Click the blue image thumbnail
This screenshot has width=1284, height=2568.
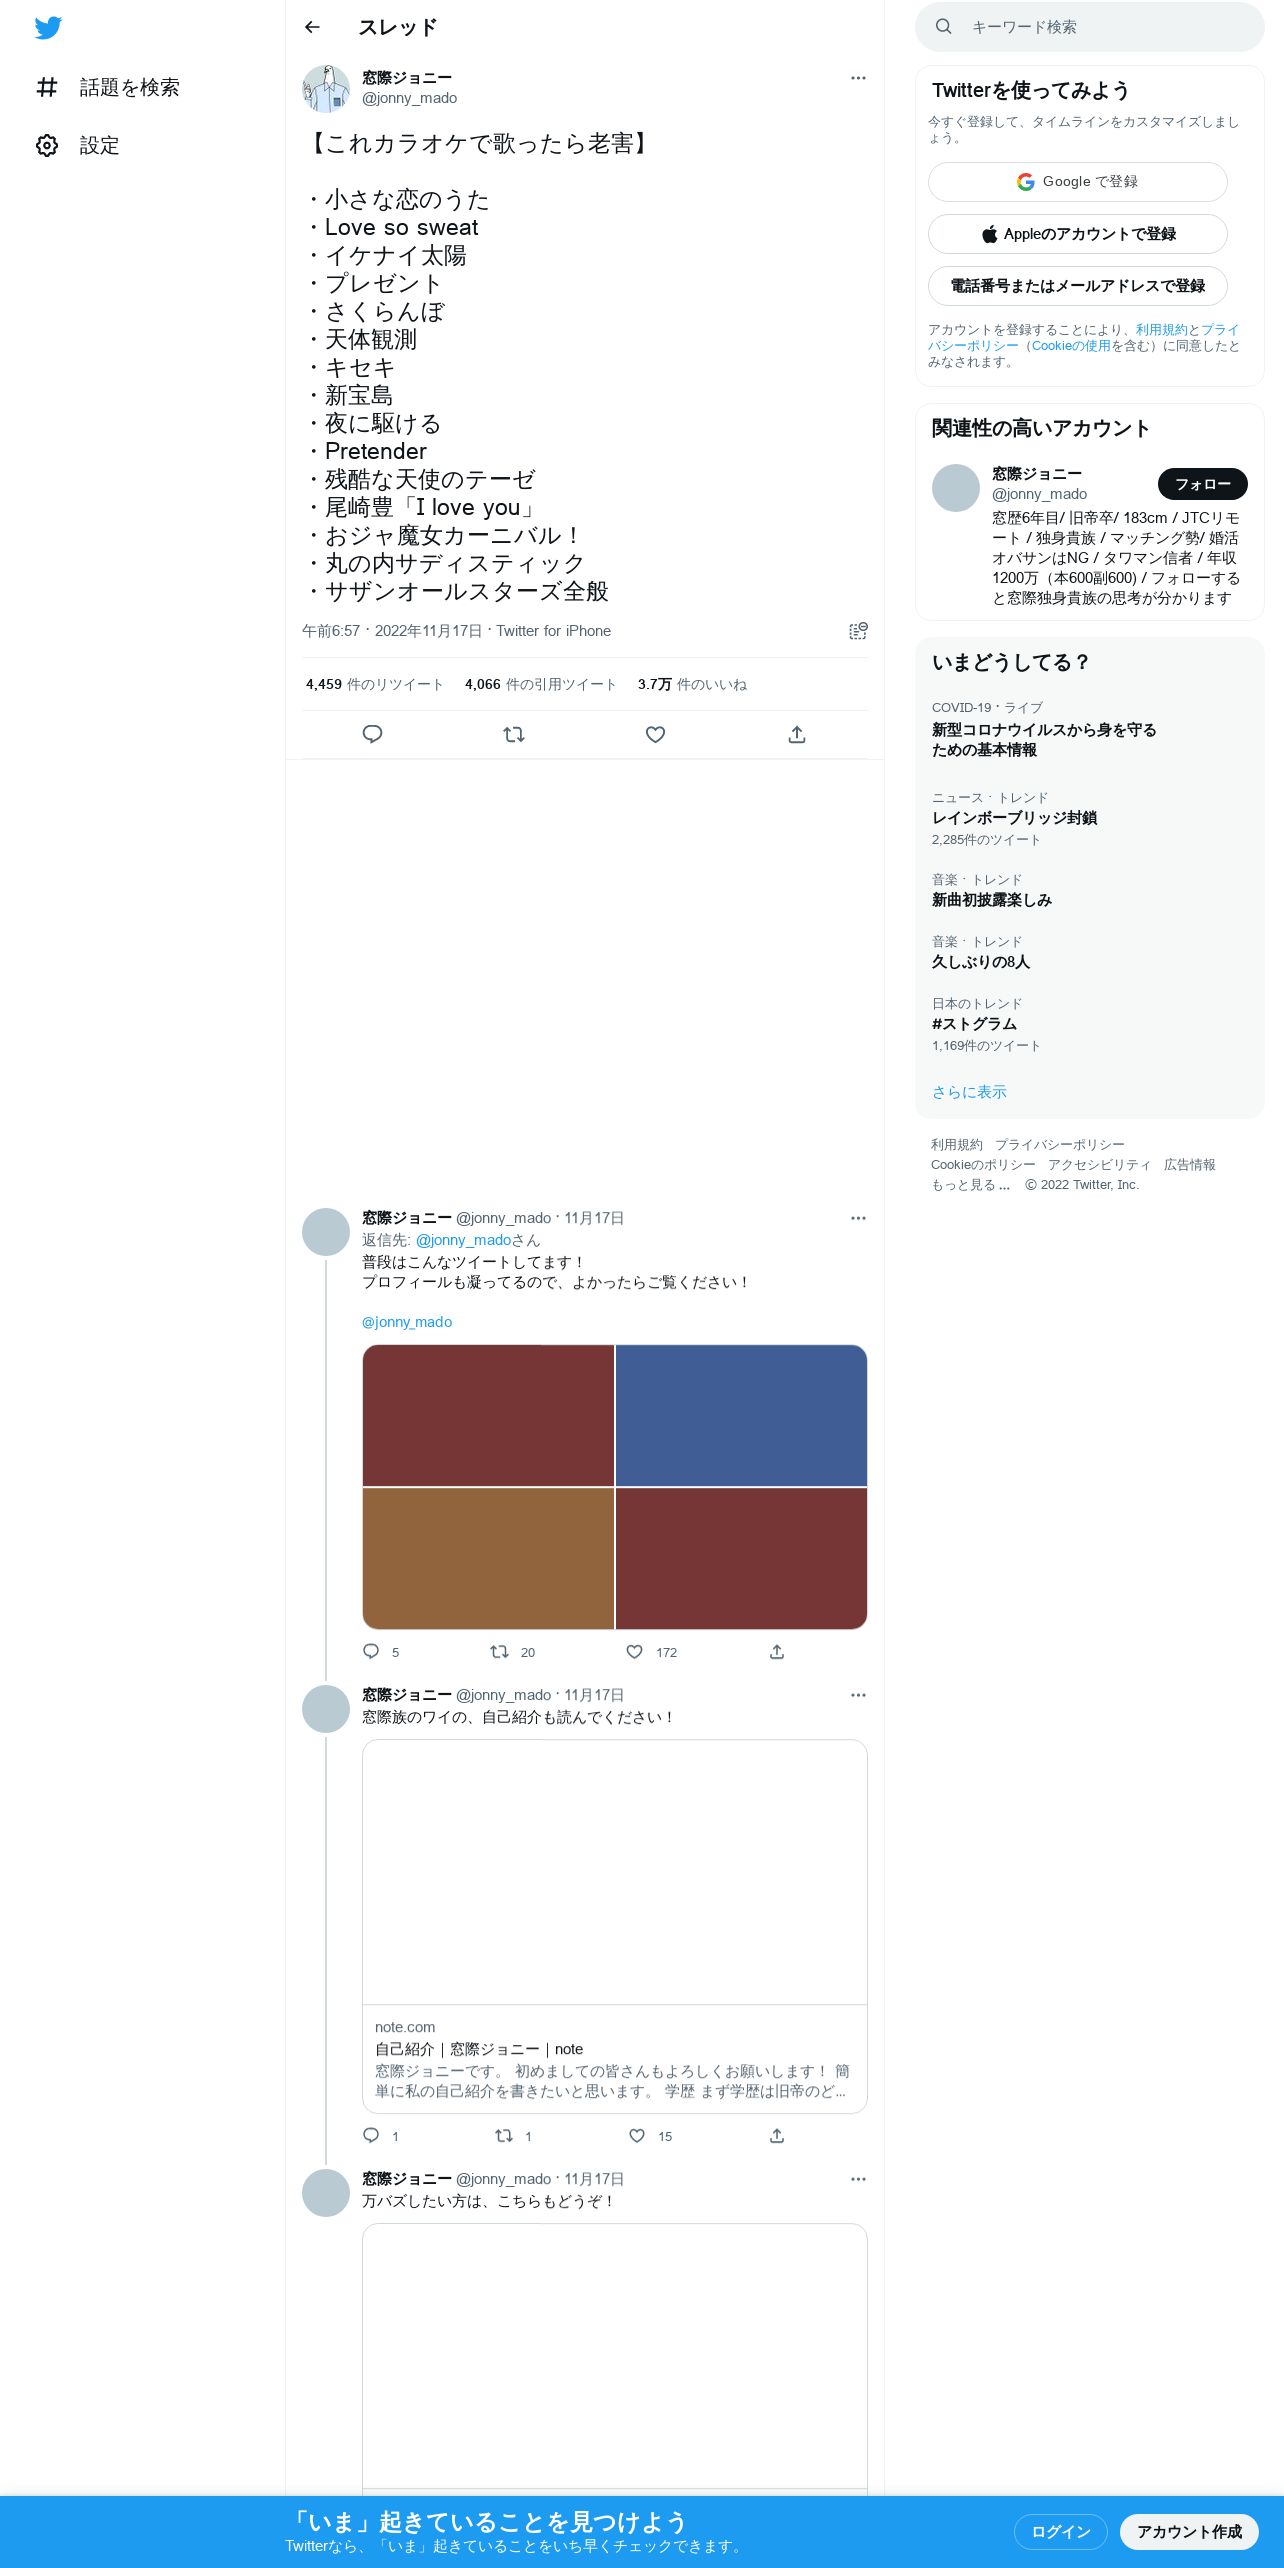(741, 1415)
